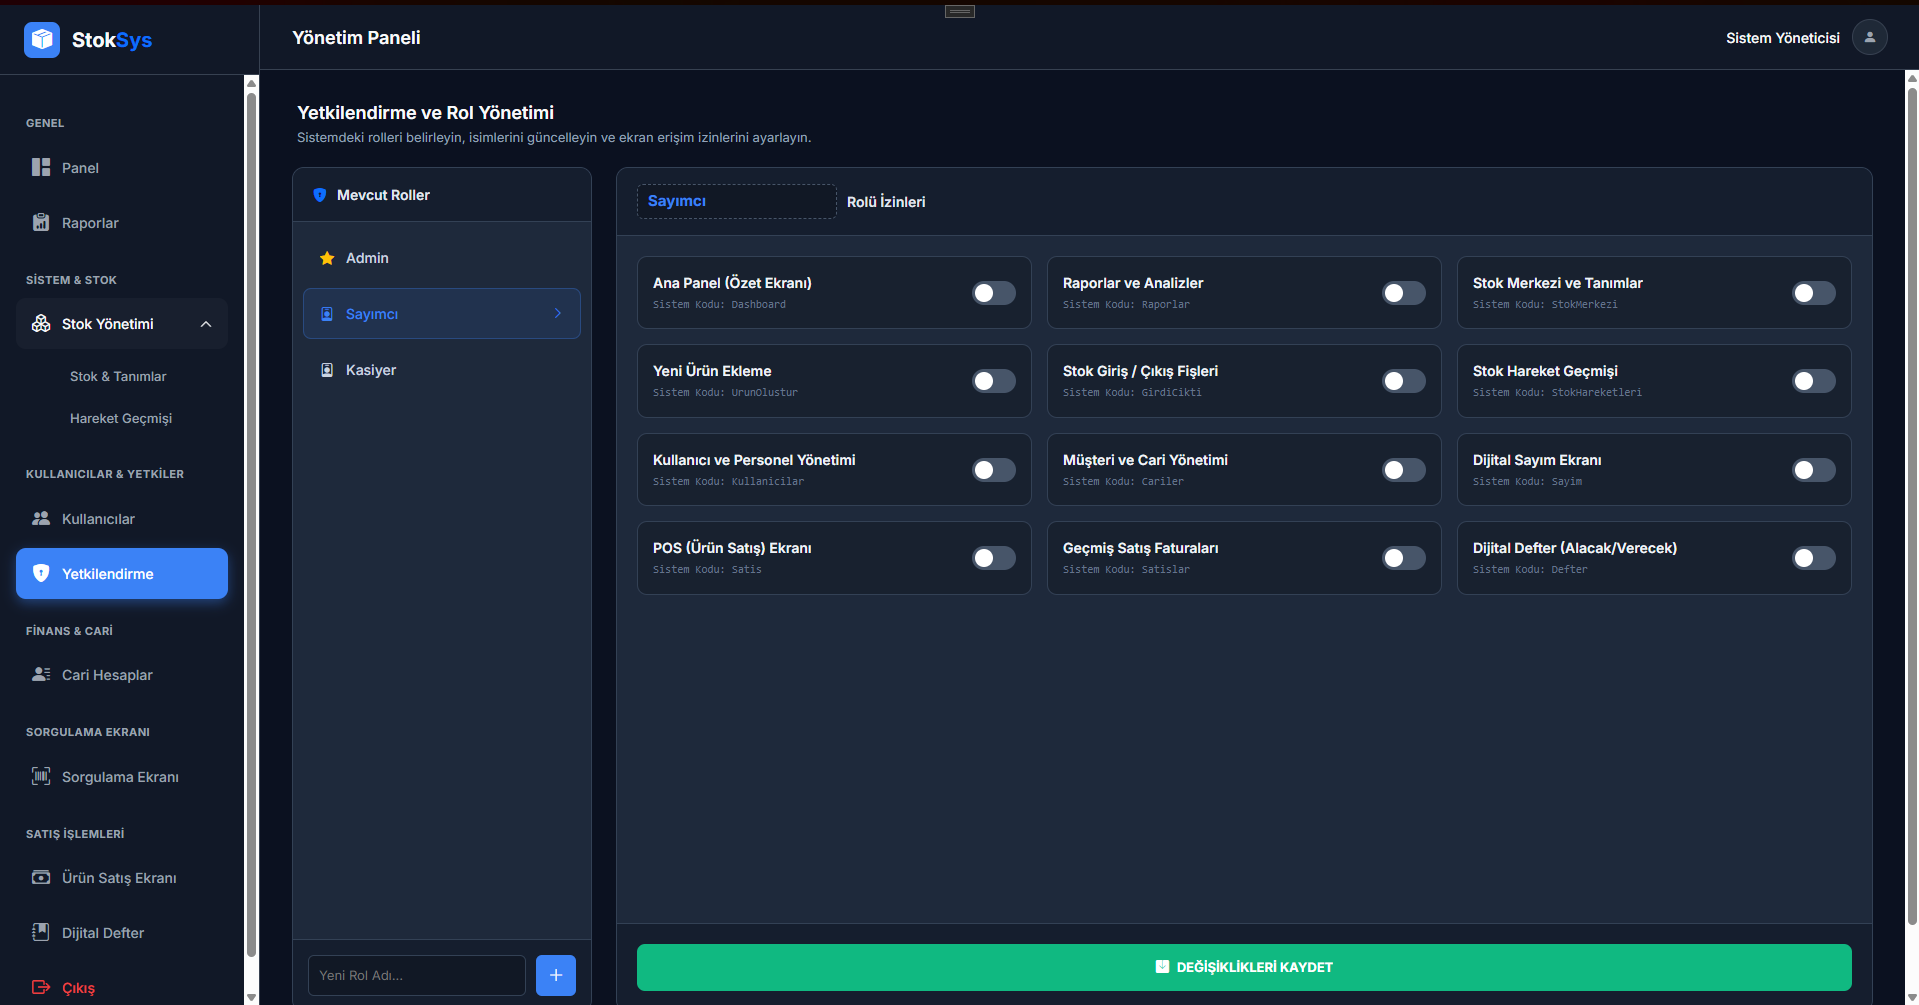Click the Kullanıcılar people icon
Viewport: 1919px width, 1005px height.
pyautogui.click(x=41, y=518)
